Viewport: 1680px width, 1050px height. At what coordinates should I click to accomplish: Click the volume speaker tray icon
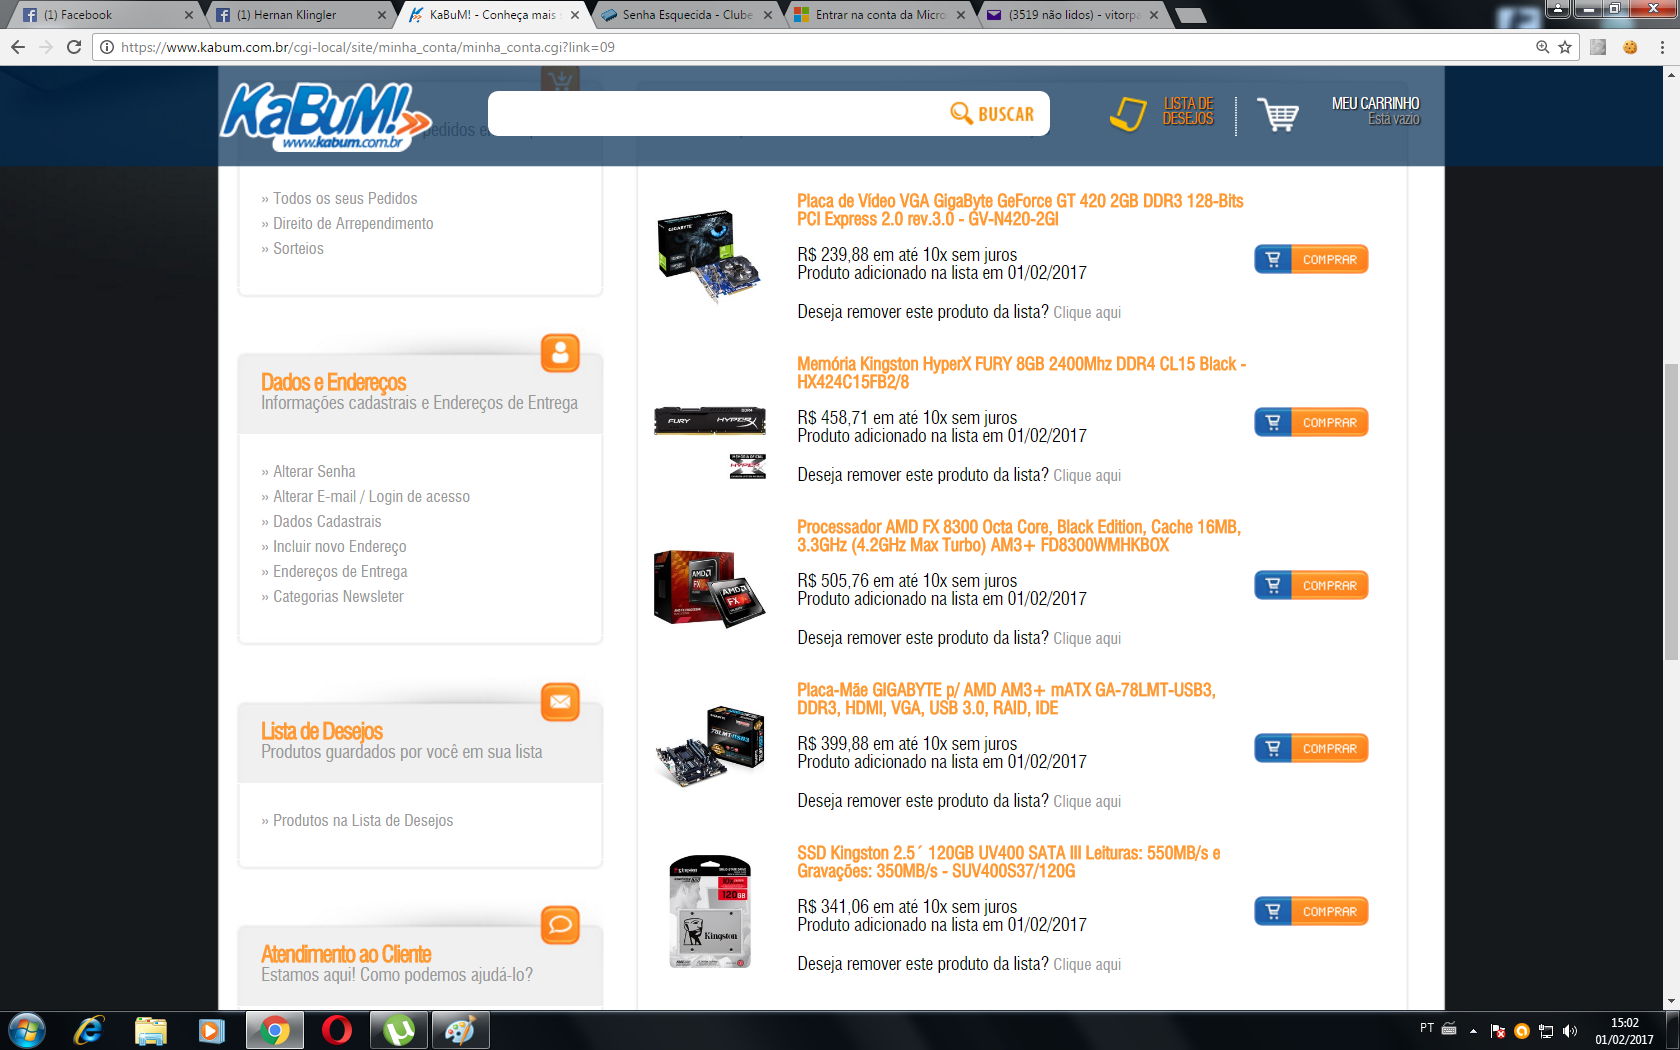point(1569,1030)
